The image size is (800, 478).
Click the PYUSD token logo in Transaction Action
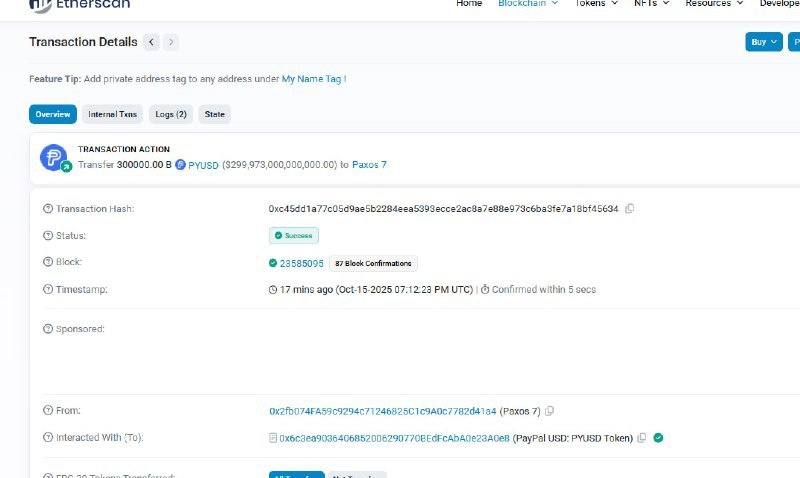(180, 165)
